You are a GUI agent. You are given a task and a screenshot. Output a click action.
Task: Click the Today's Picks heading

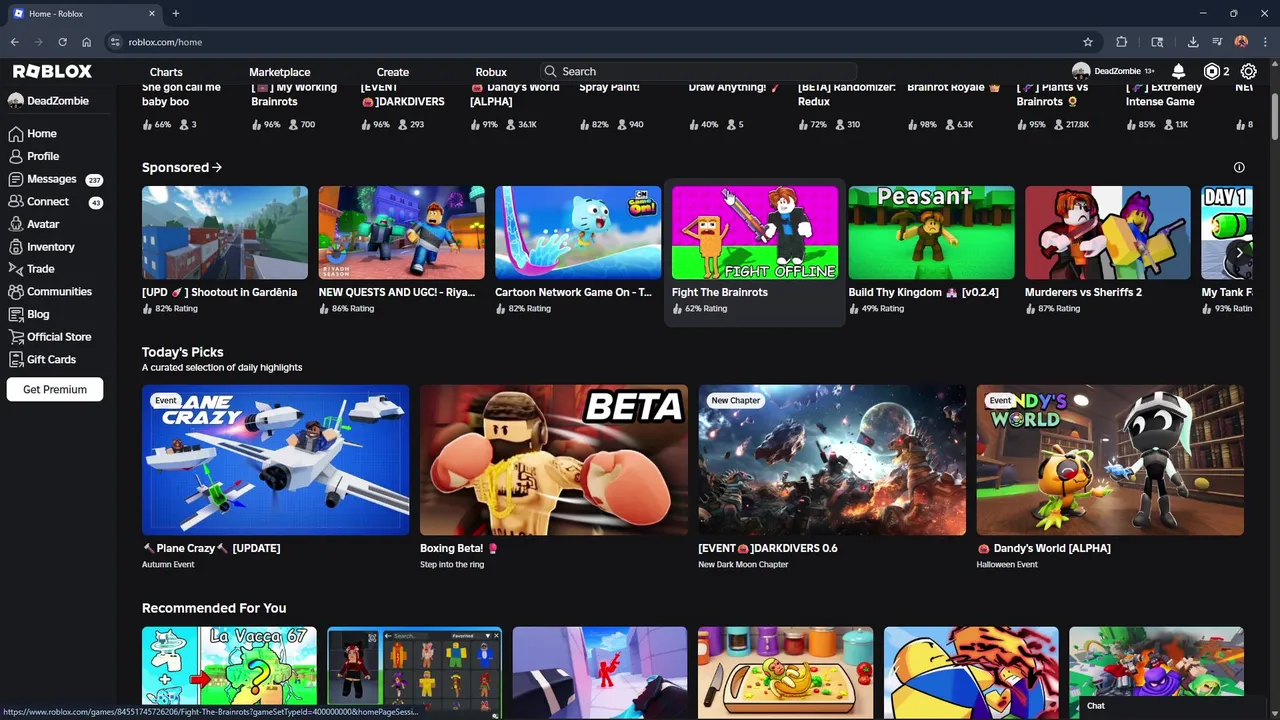pos(183,352)
